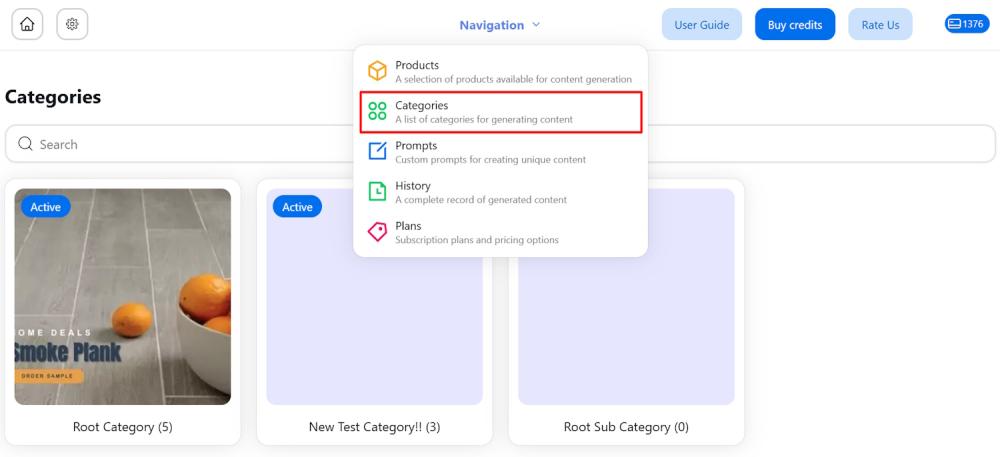Open History from the menu
1000x457 pixels.
coord(501,192)
